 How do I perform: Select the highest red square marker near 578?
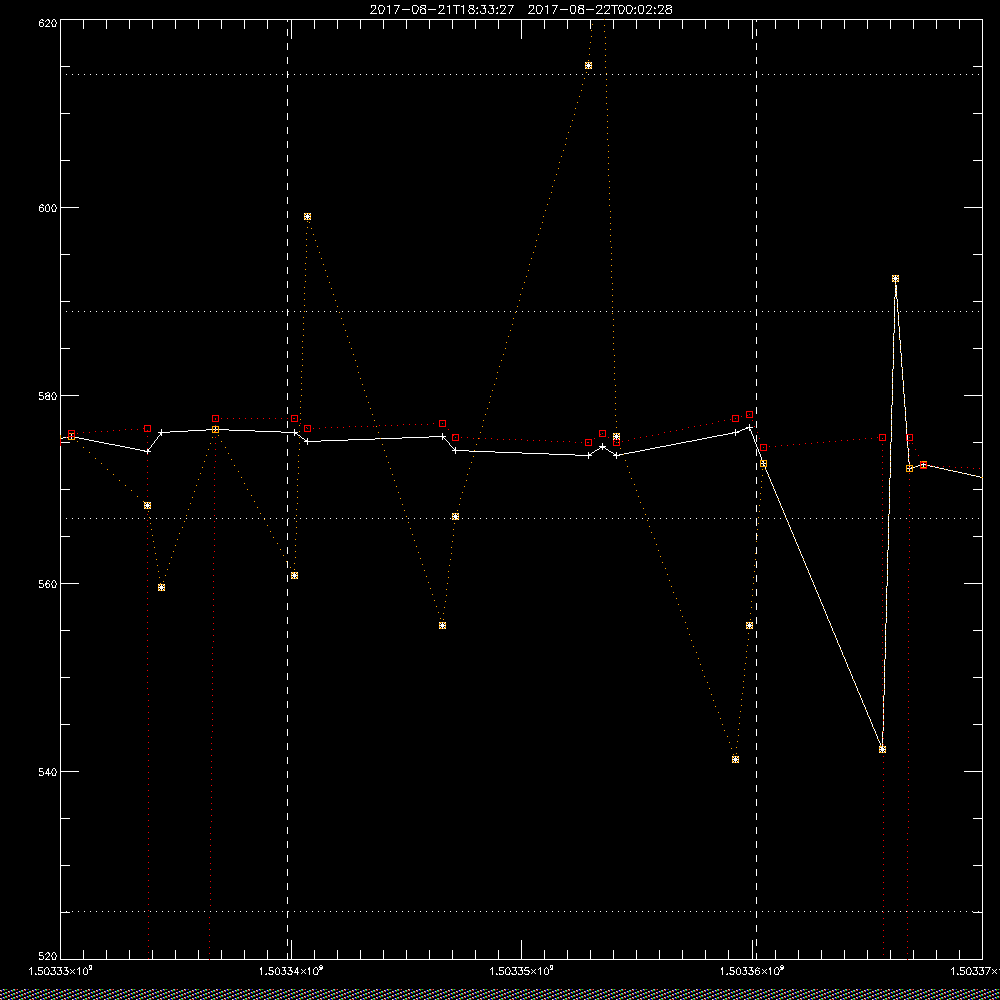click(750, 415)
